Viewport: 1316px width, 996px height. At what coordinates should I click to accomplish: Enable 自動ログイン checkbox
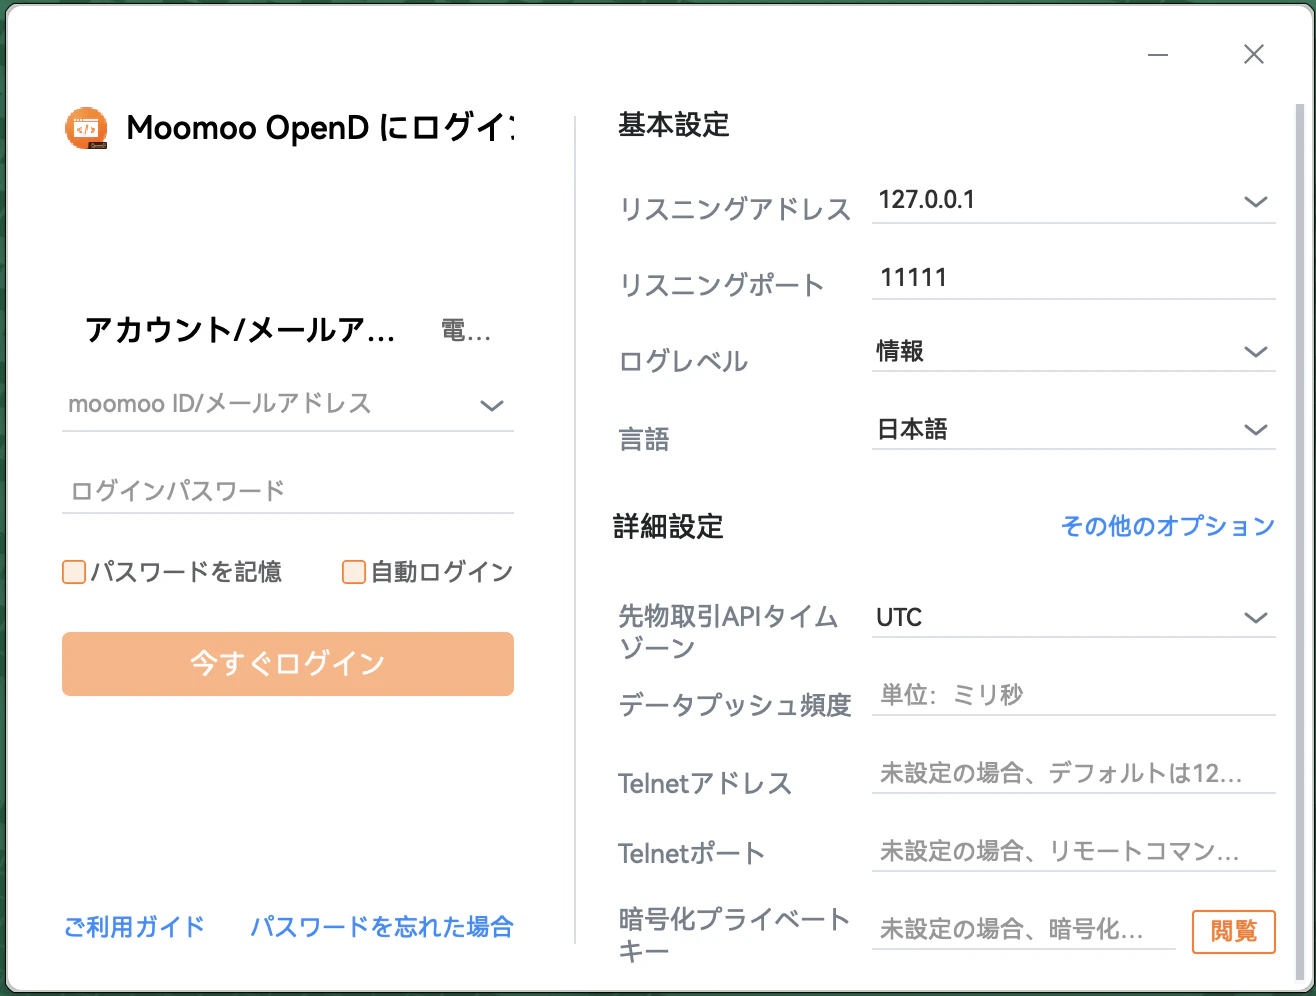[354, 572]
